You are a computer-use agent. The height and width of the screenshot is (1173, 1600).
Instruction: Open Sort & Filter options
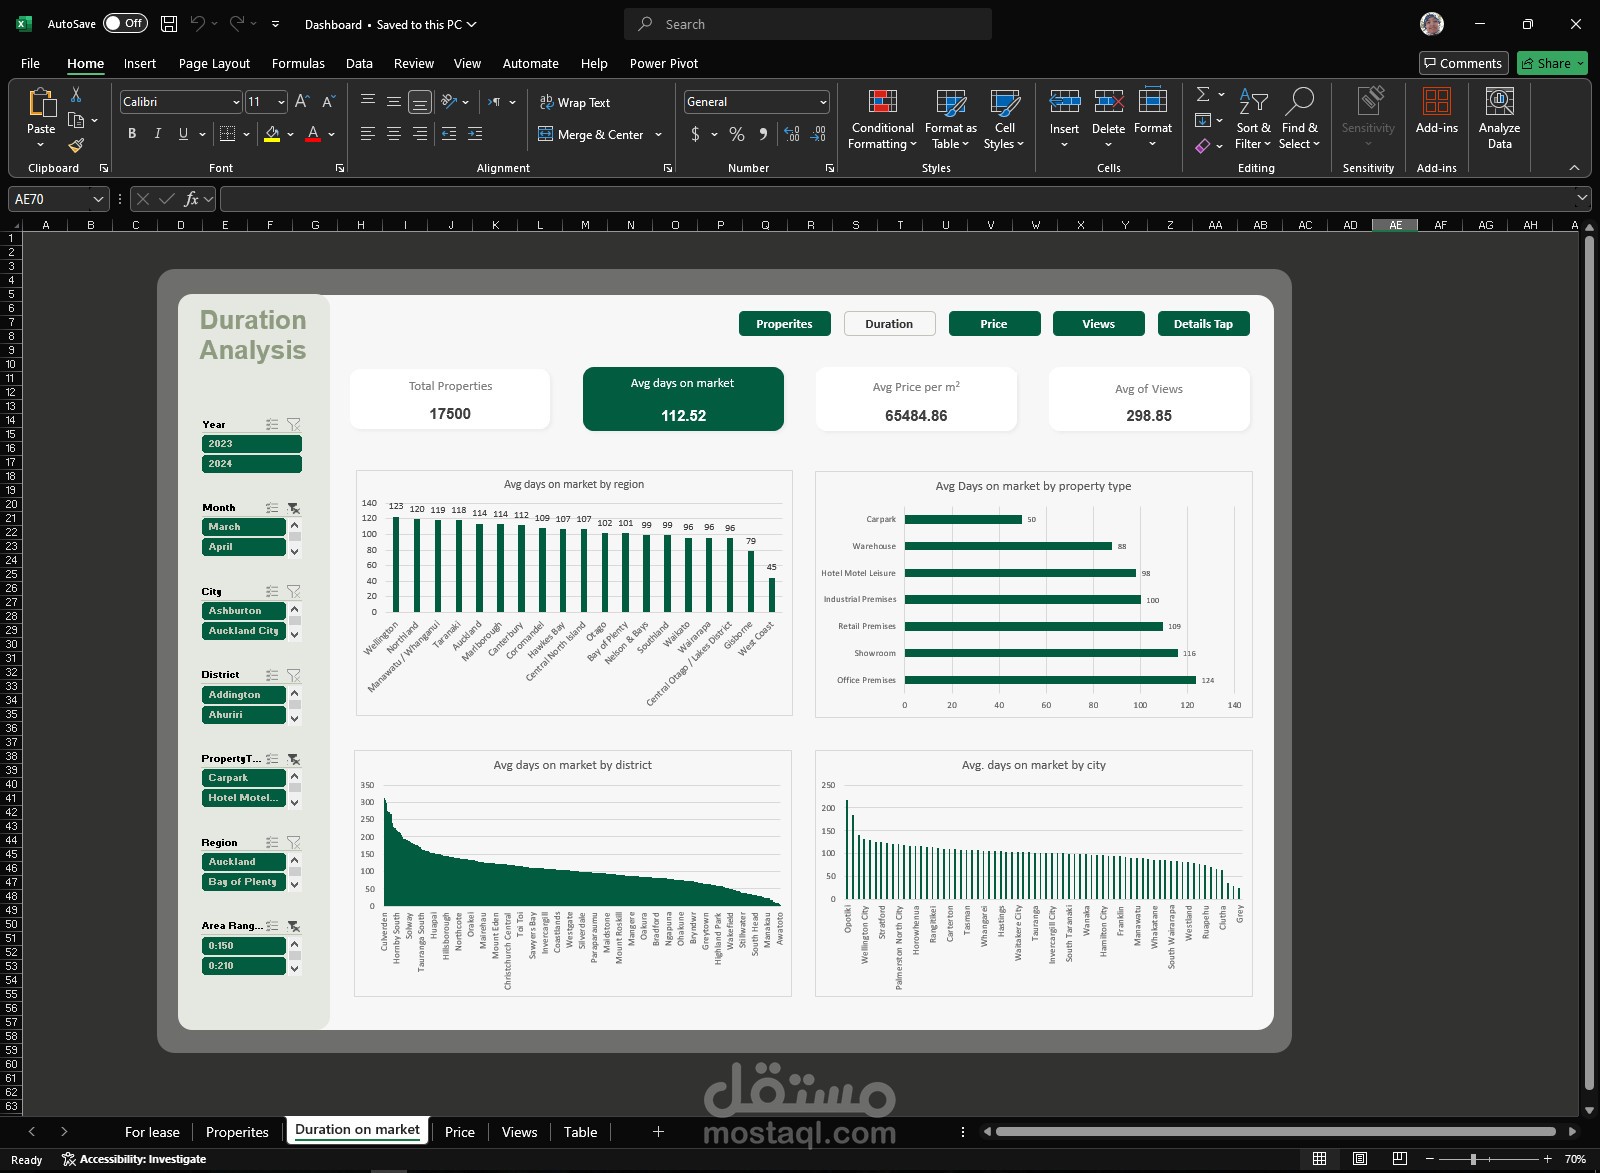tap(1253, 120)
